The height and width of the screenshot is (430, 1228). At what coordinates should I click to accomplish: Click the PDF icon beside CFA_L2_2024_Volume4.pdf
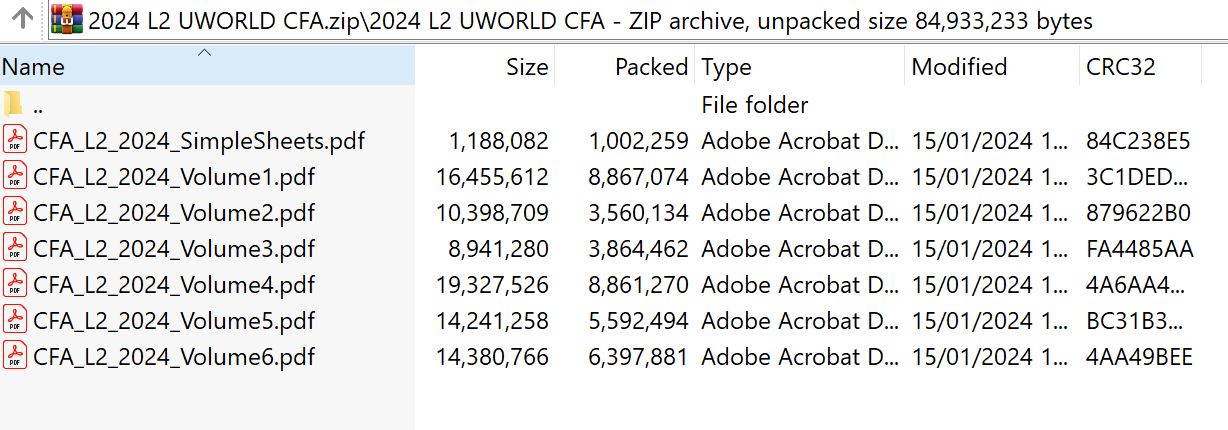coord(14,284)
